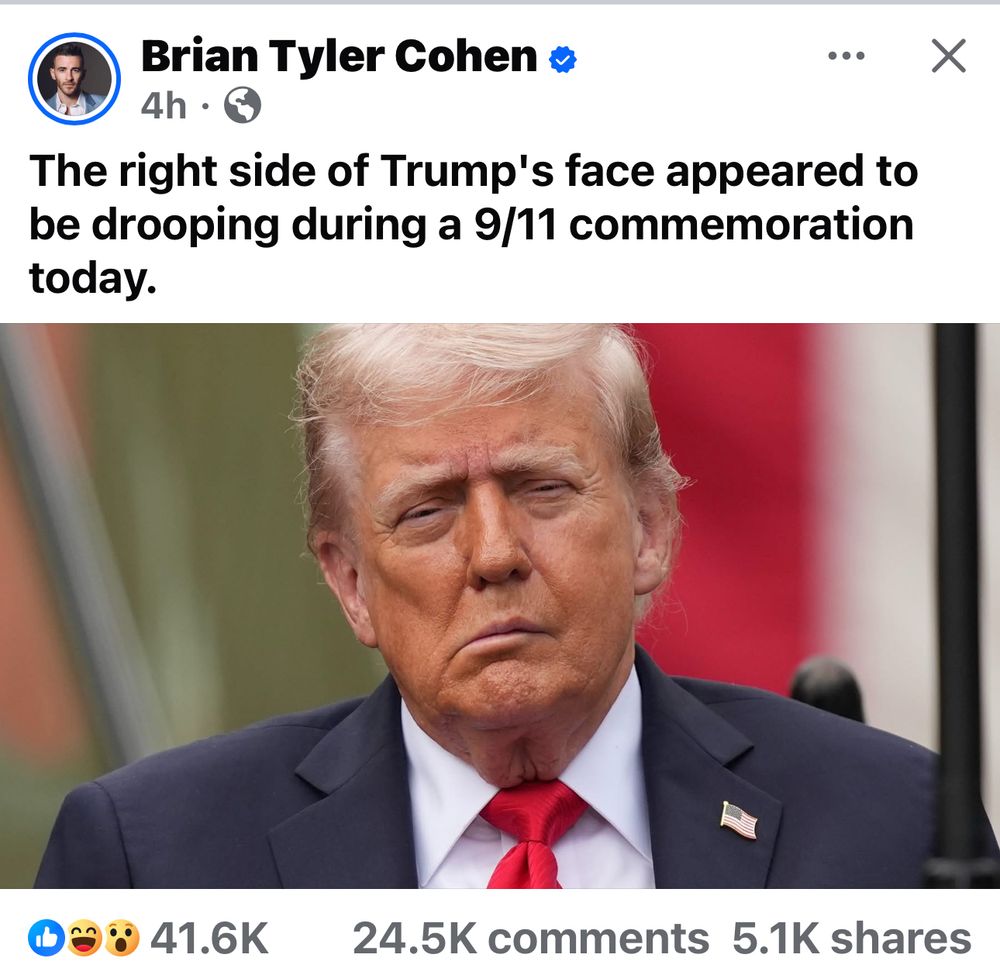The width and height of the screenshot is (1000, 964).
Task: View the 5.1K shares
Action: [x=851, y=938]
